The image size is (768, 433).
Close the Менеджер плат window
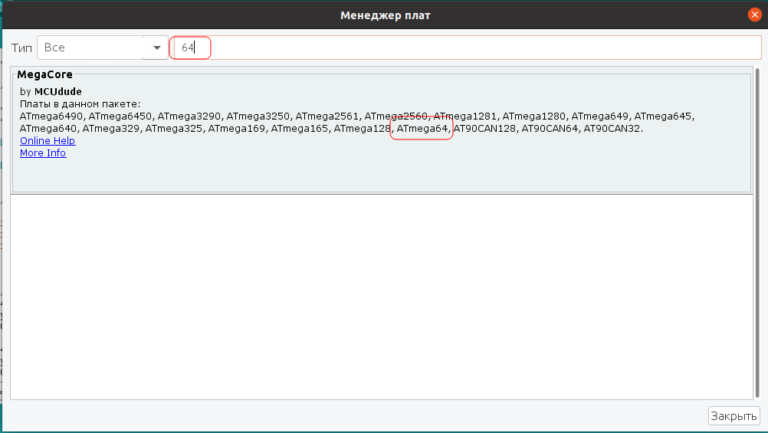pyautogui.click(x=753, y=14)
